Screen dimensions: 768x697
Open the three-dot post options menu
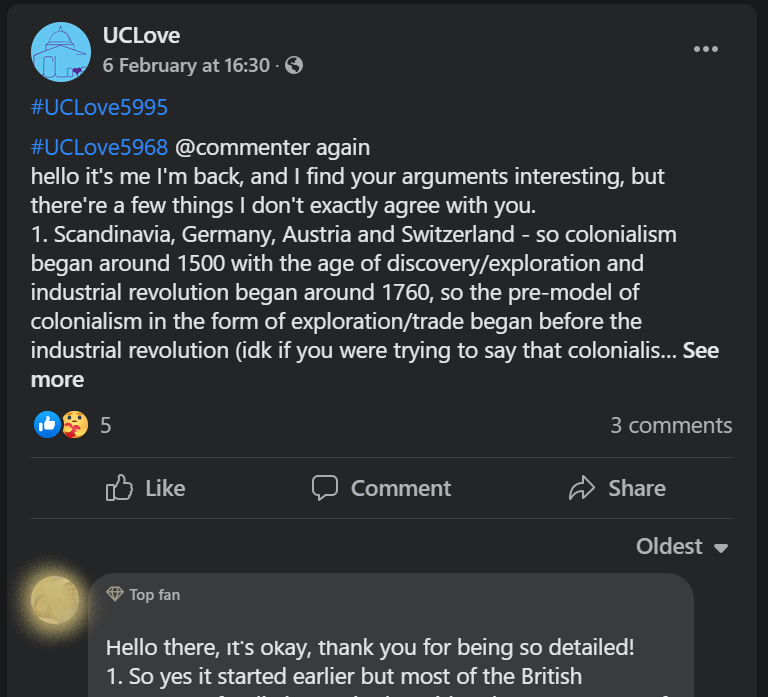pyautogui.click(x=706, y=49)
